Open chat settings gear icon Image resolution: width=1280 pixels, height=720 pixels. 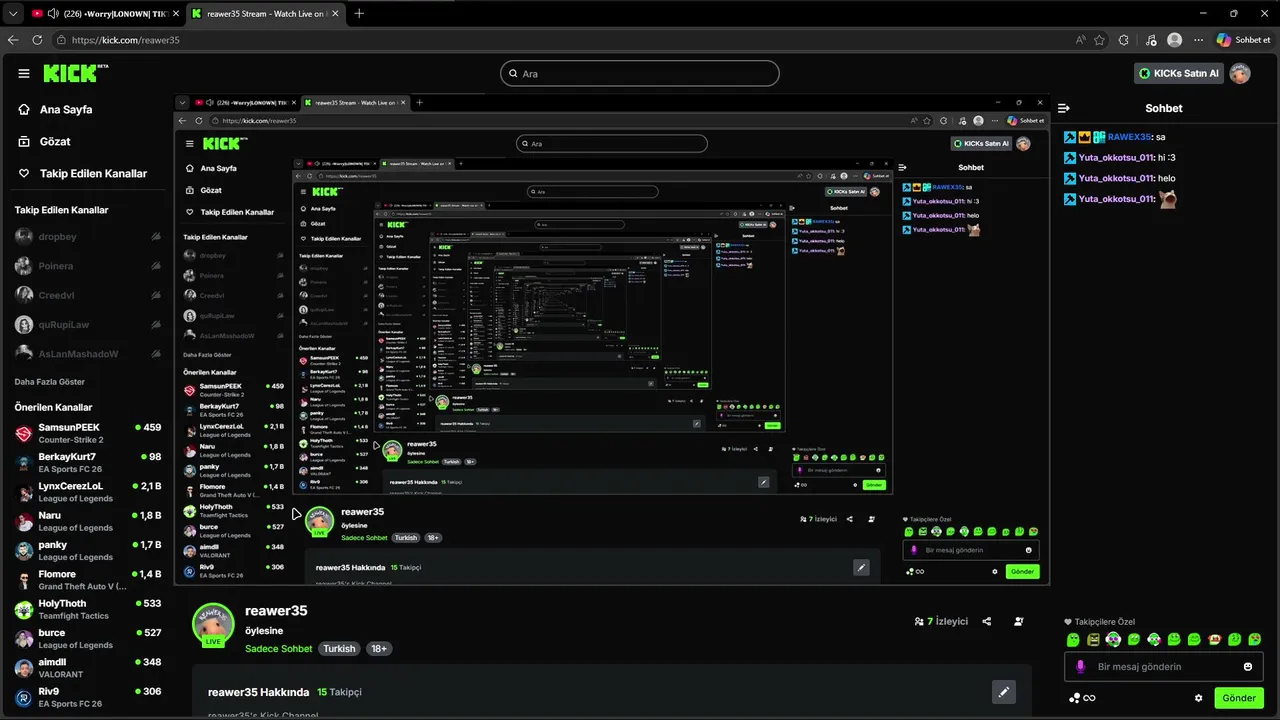point(1199,698)
